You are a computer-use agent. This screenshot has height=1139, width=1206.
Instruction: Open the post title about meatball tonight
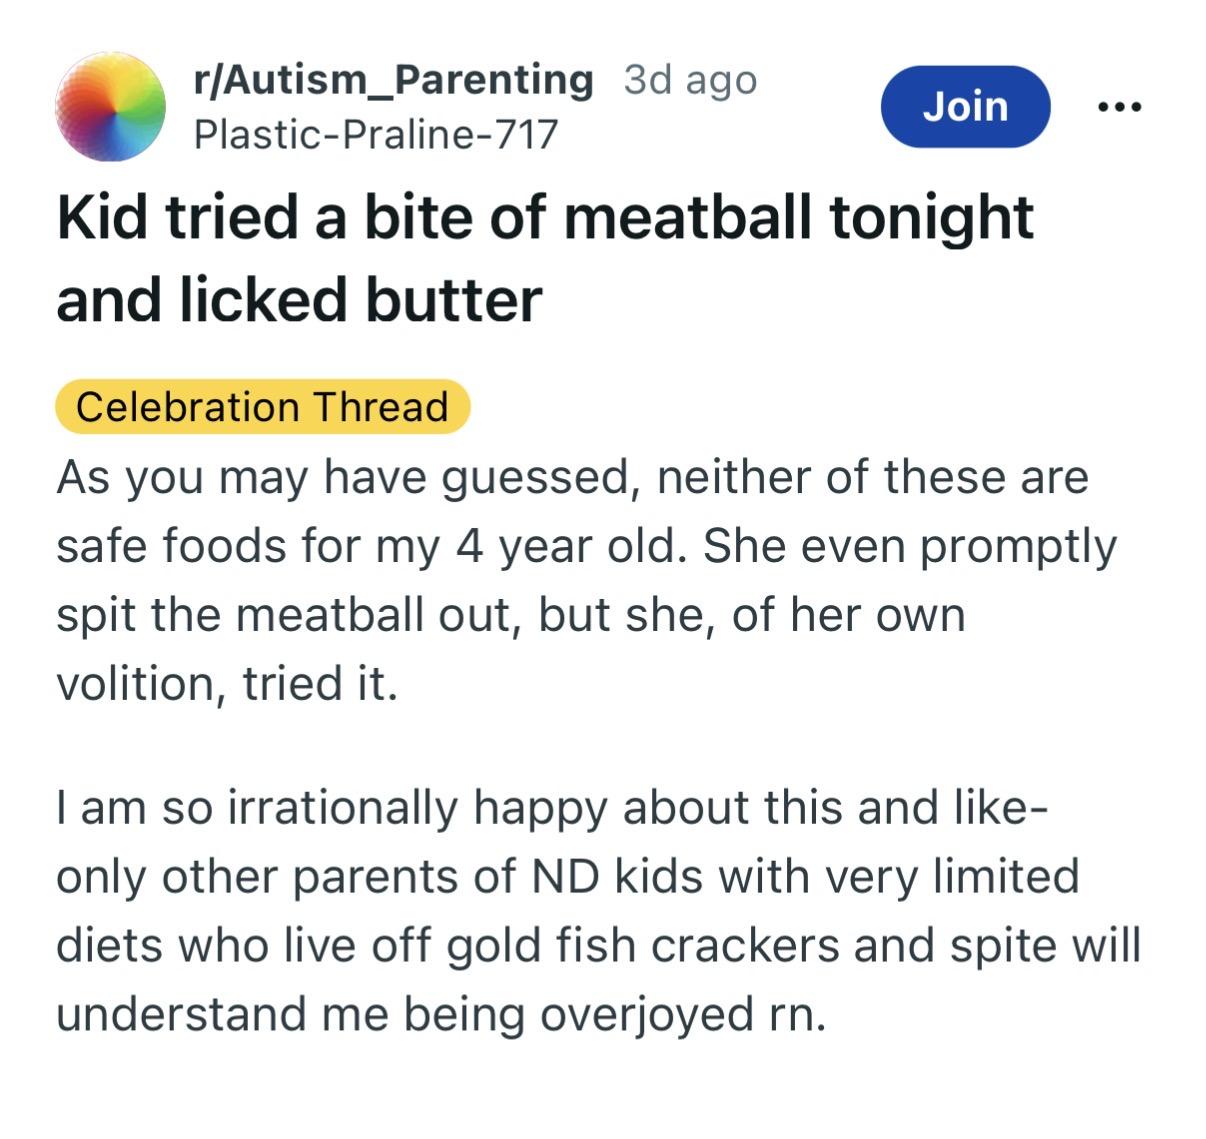545,218
